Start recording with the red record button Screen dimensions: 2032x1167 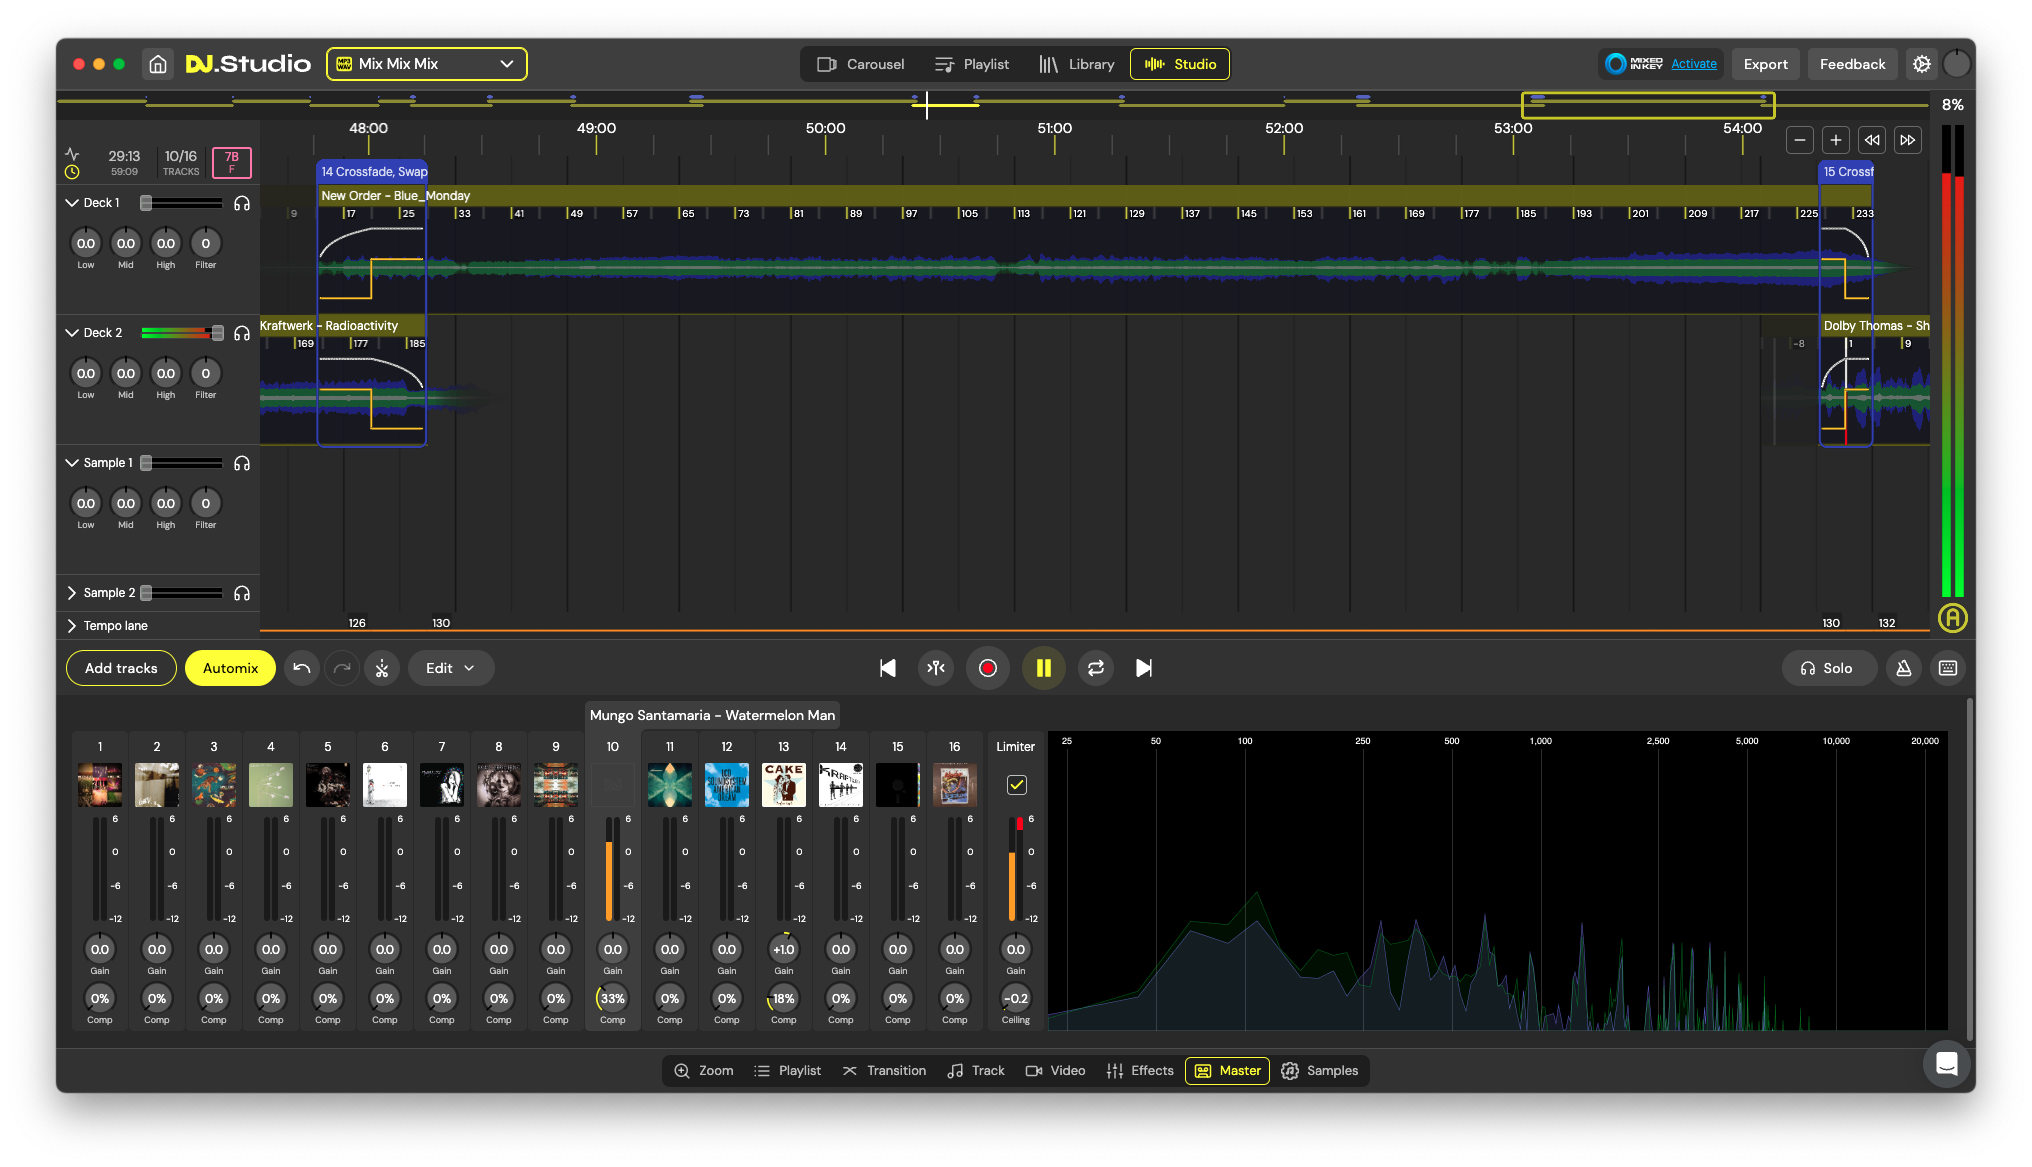(988, 668)
